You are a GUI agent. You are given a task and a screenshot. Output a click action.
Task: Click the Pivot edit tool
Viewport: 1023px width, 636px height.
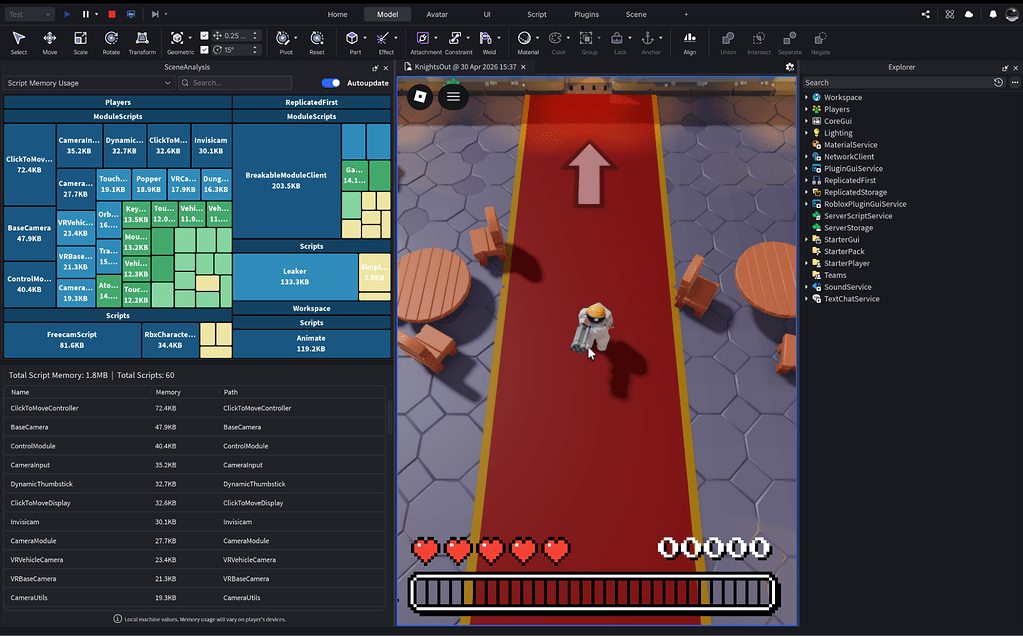283,38
